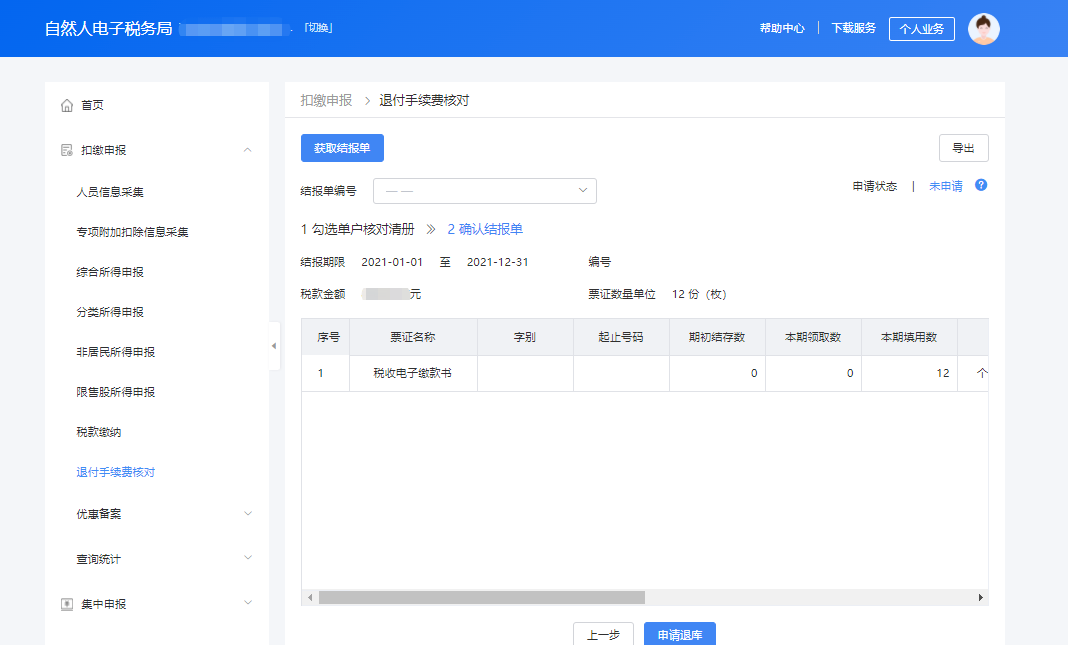Image resolution: width=1068 pixels, height=645 pixels.
Task: Select 退付手续费核对 menu item
Action: coord(115,472)
